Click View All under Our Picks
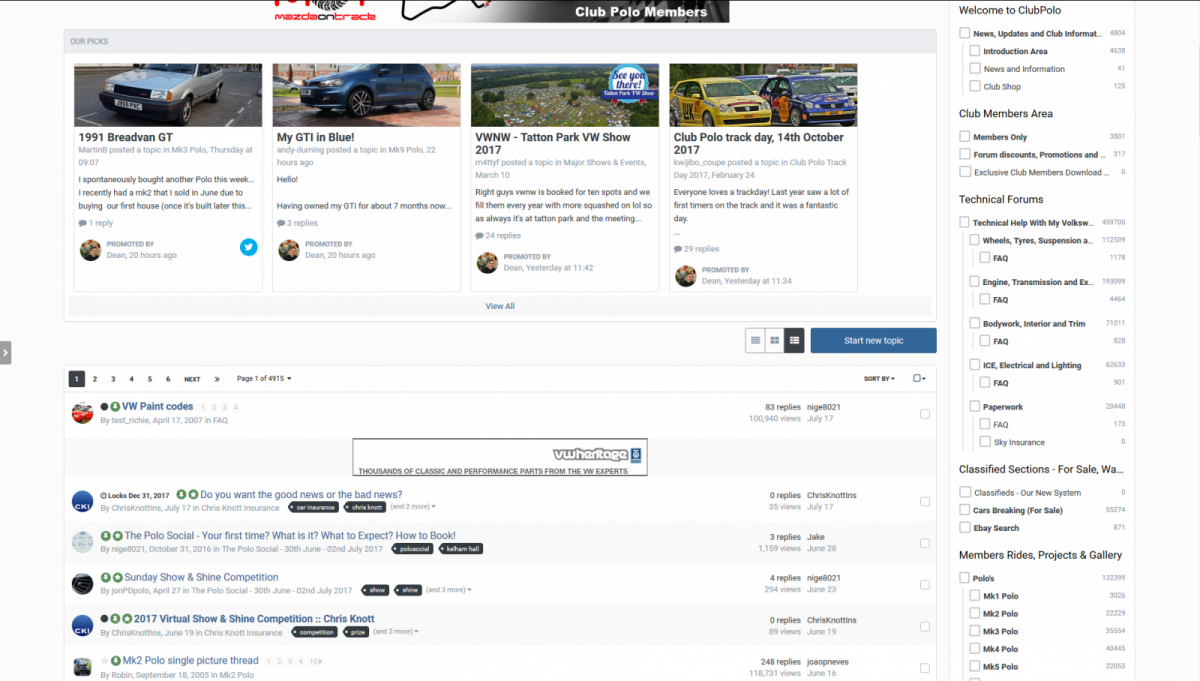The height and width of the screenshot is (681, 1200). click(x=500, y=306)
